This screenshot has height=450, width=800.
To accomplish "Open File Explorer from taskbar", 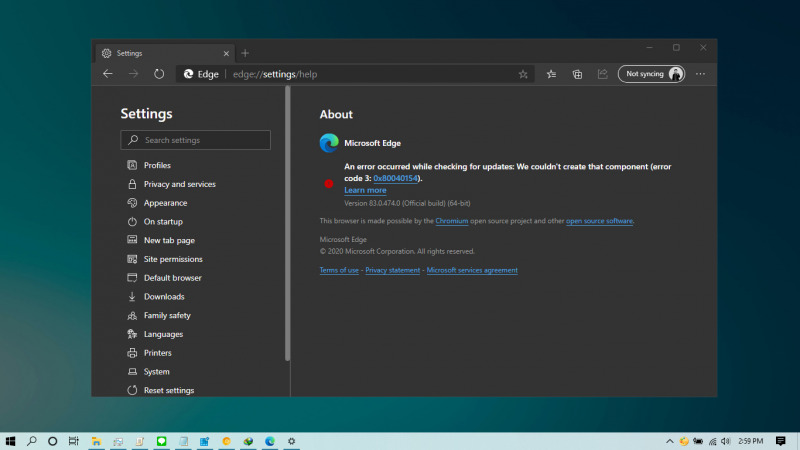I will coord(96,441).
